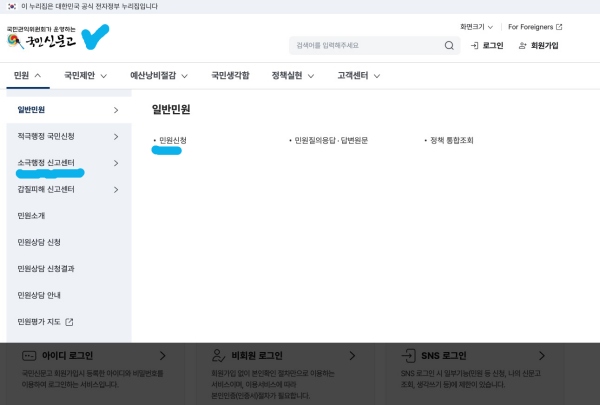This screenshot has width=600, height=405.
Task: Expand the 일반민원 submenu arrow
Action: click(x=116, y=110)
